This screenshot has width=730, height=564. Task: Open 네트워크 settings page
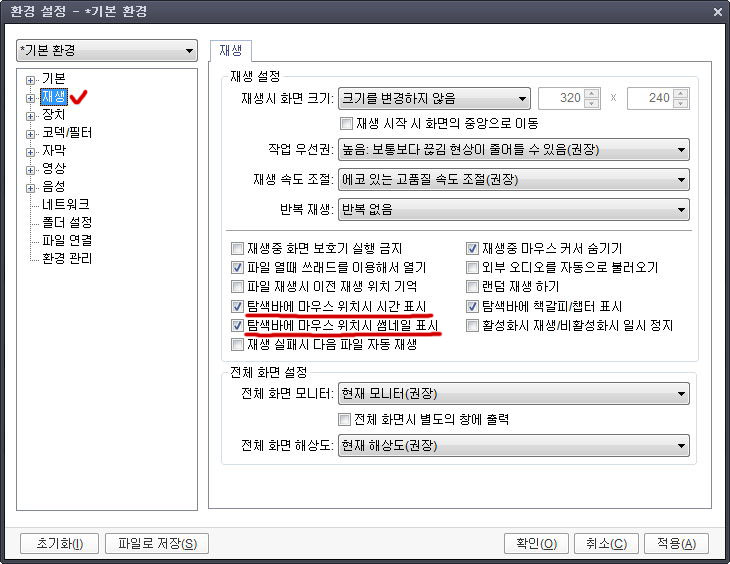pyautogui.click(x=66, y=204)
